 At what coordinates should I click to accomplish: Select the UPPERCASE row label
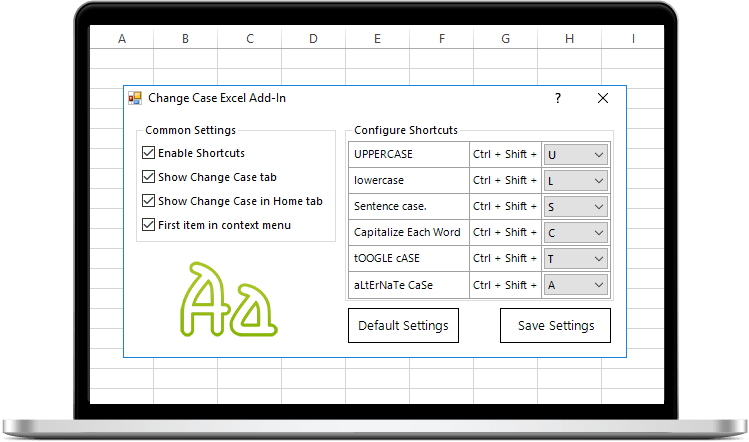pyautogui.click(x=383, y=154)
